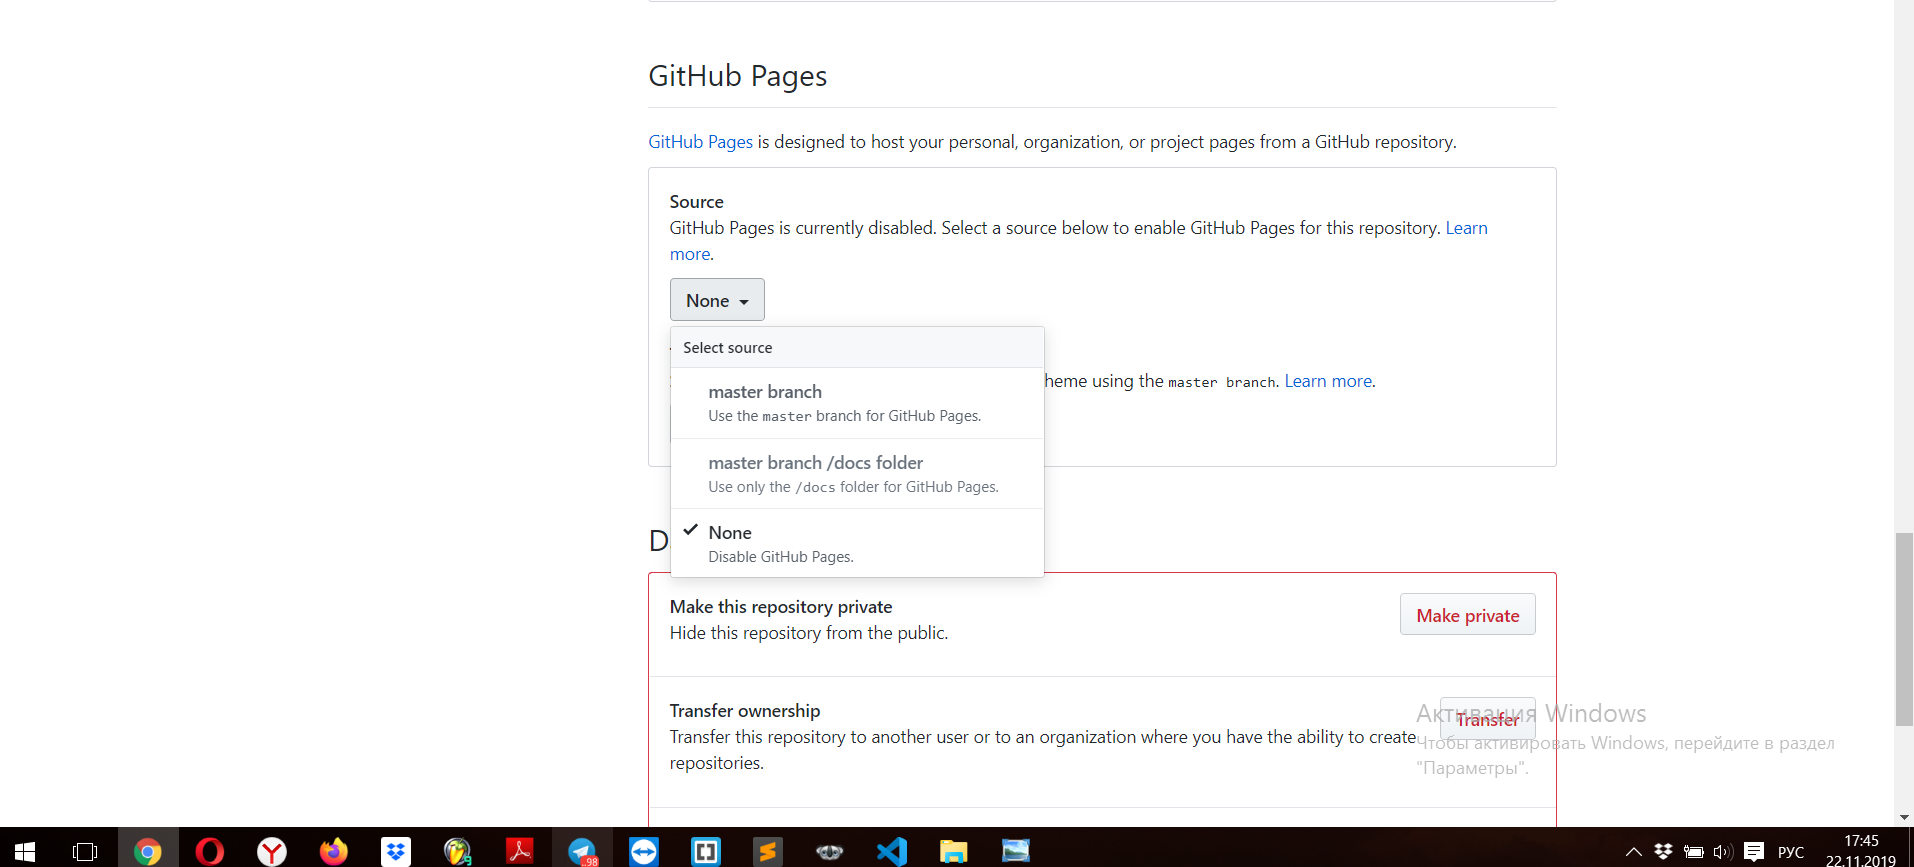The width and height of the screenshot is (1914, 867).
Task: Switch to Google Chrome in the taskbar
Action: [x=148, y=851]
